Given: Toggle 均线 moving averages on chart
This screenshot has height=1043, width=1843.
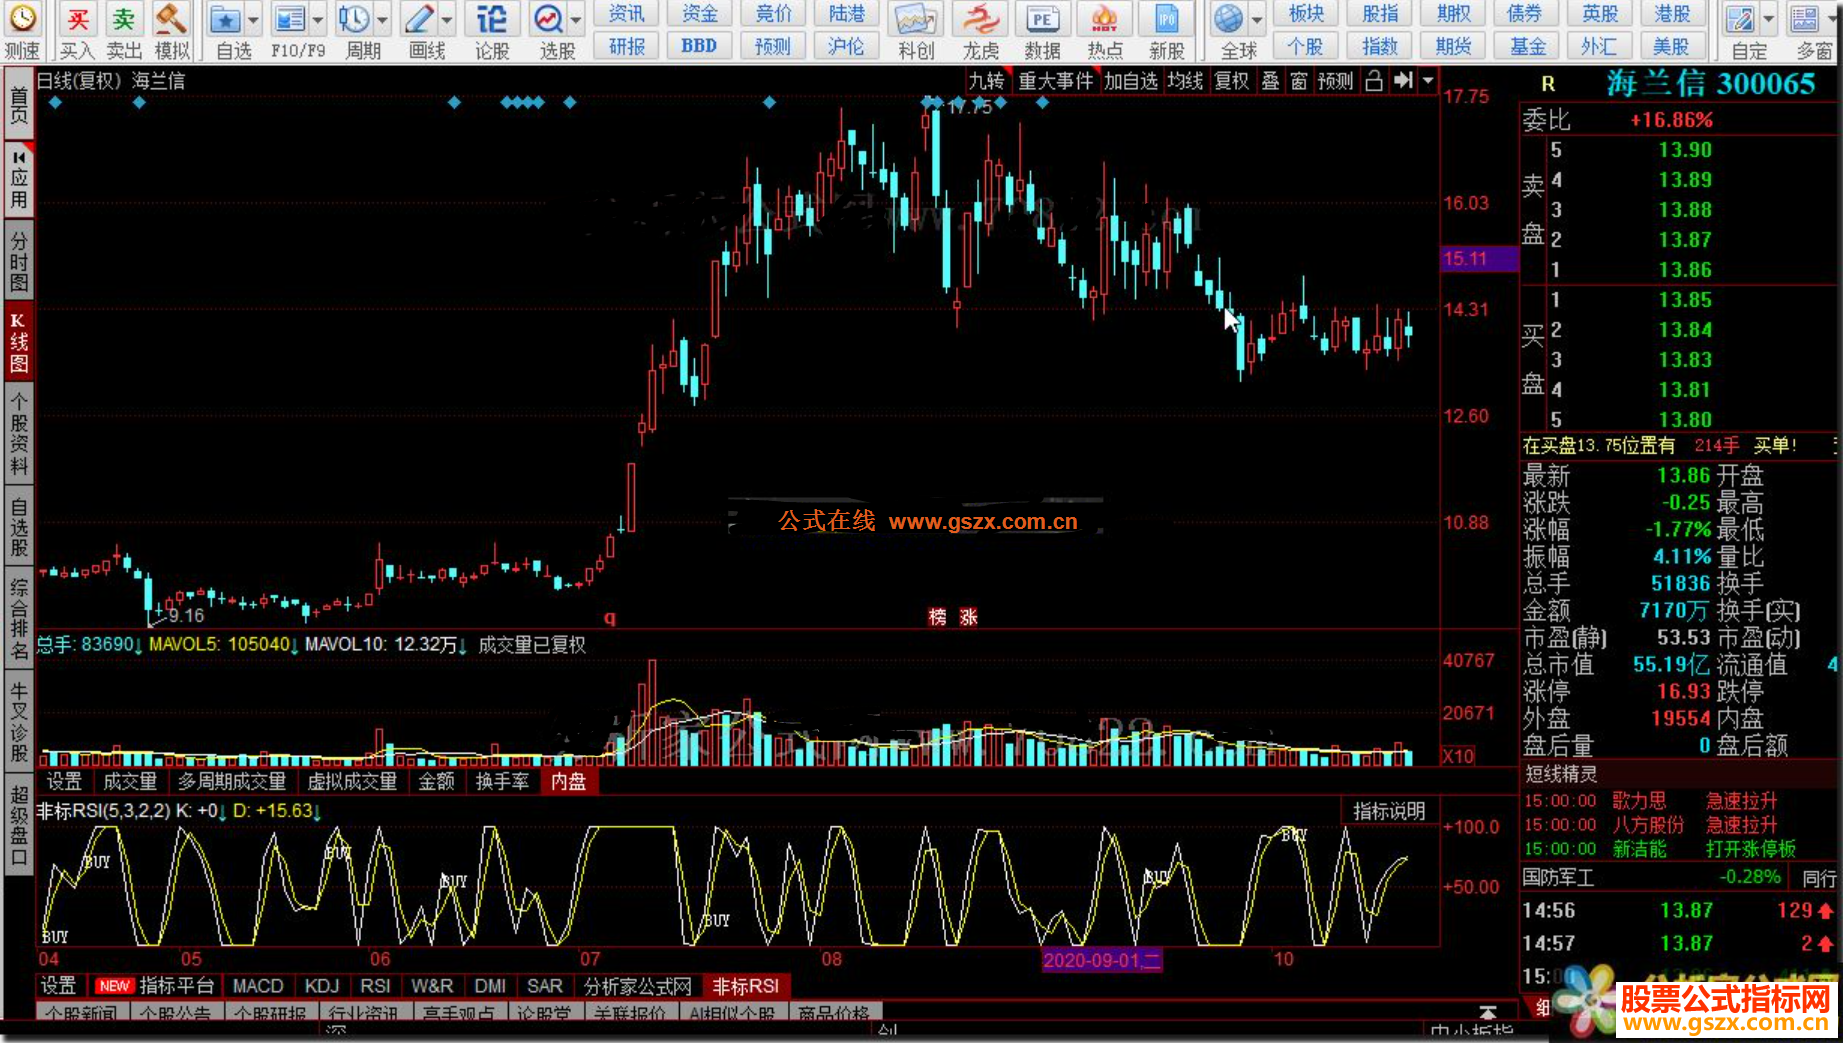Looking at the screenshot, I should pos(1186,81).
